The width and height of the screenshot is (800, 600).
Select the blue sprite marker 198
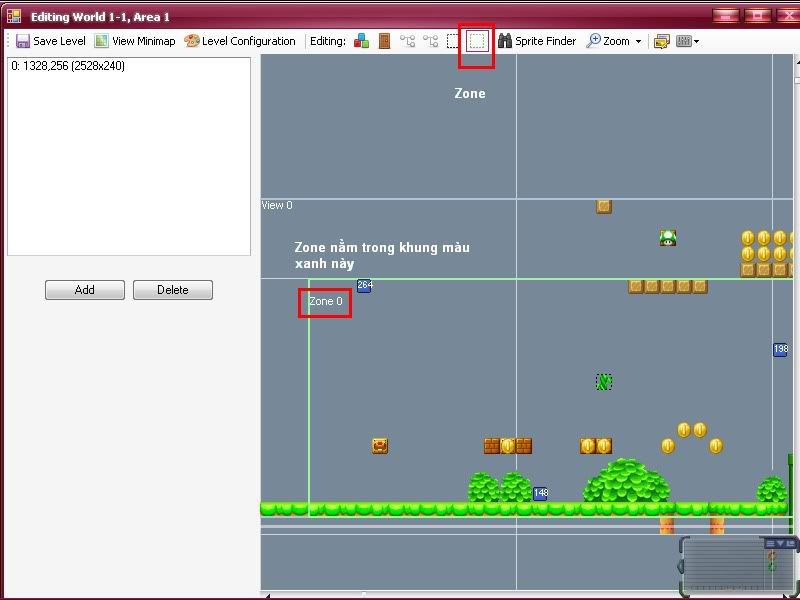[780, 350]
